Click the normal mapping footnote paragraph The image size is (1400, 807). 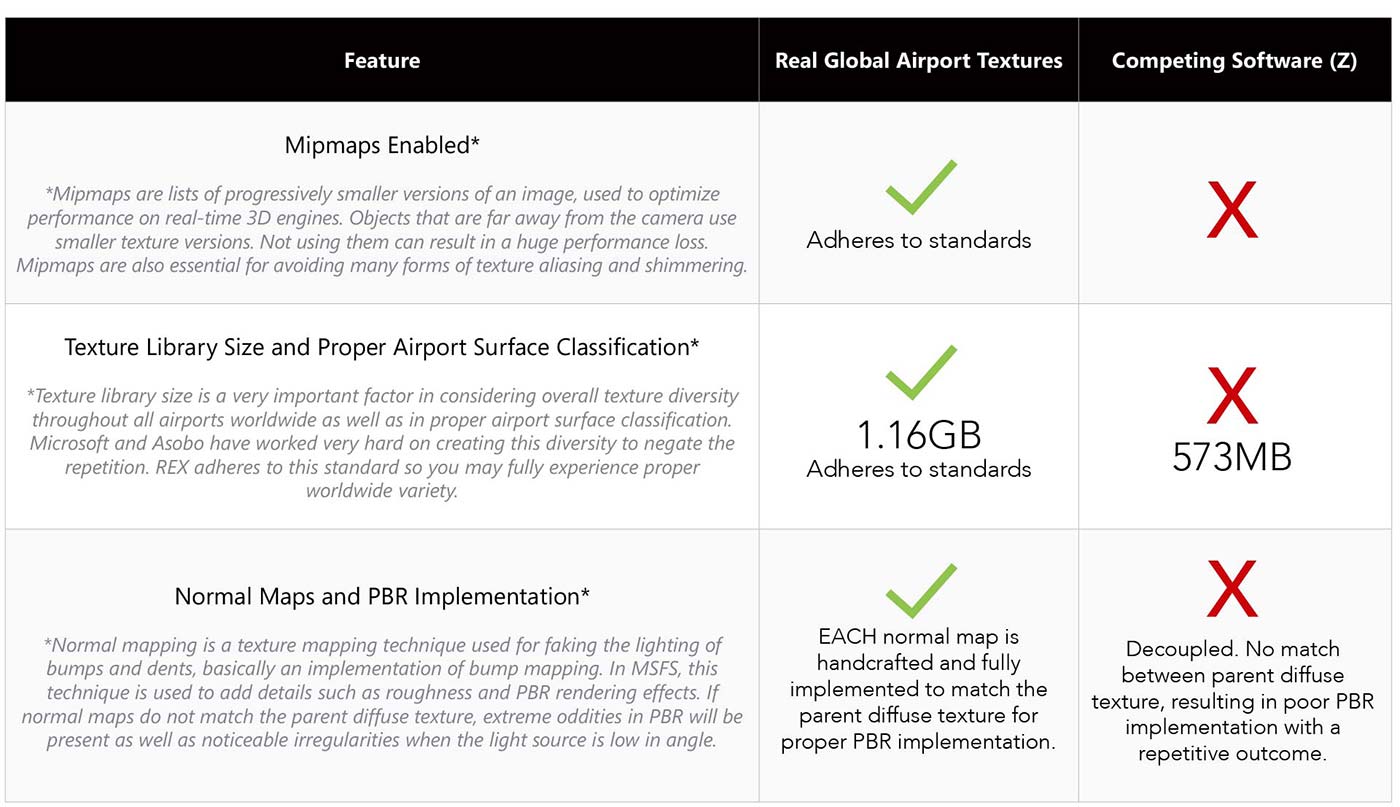[x=382, y=692]
